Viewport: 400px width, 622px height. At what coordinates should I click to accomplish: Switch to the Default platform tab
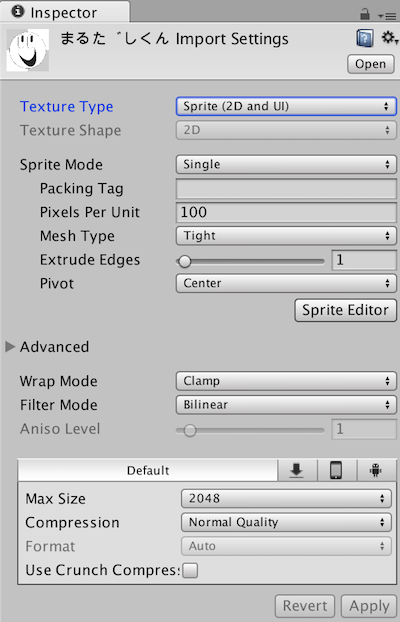click(x=148, y=470)
